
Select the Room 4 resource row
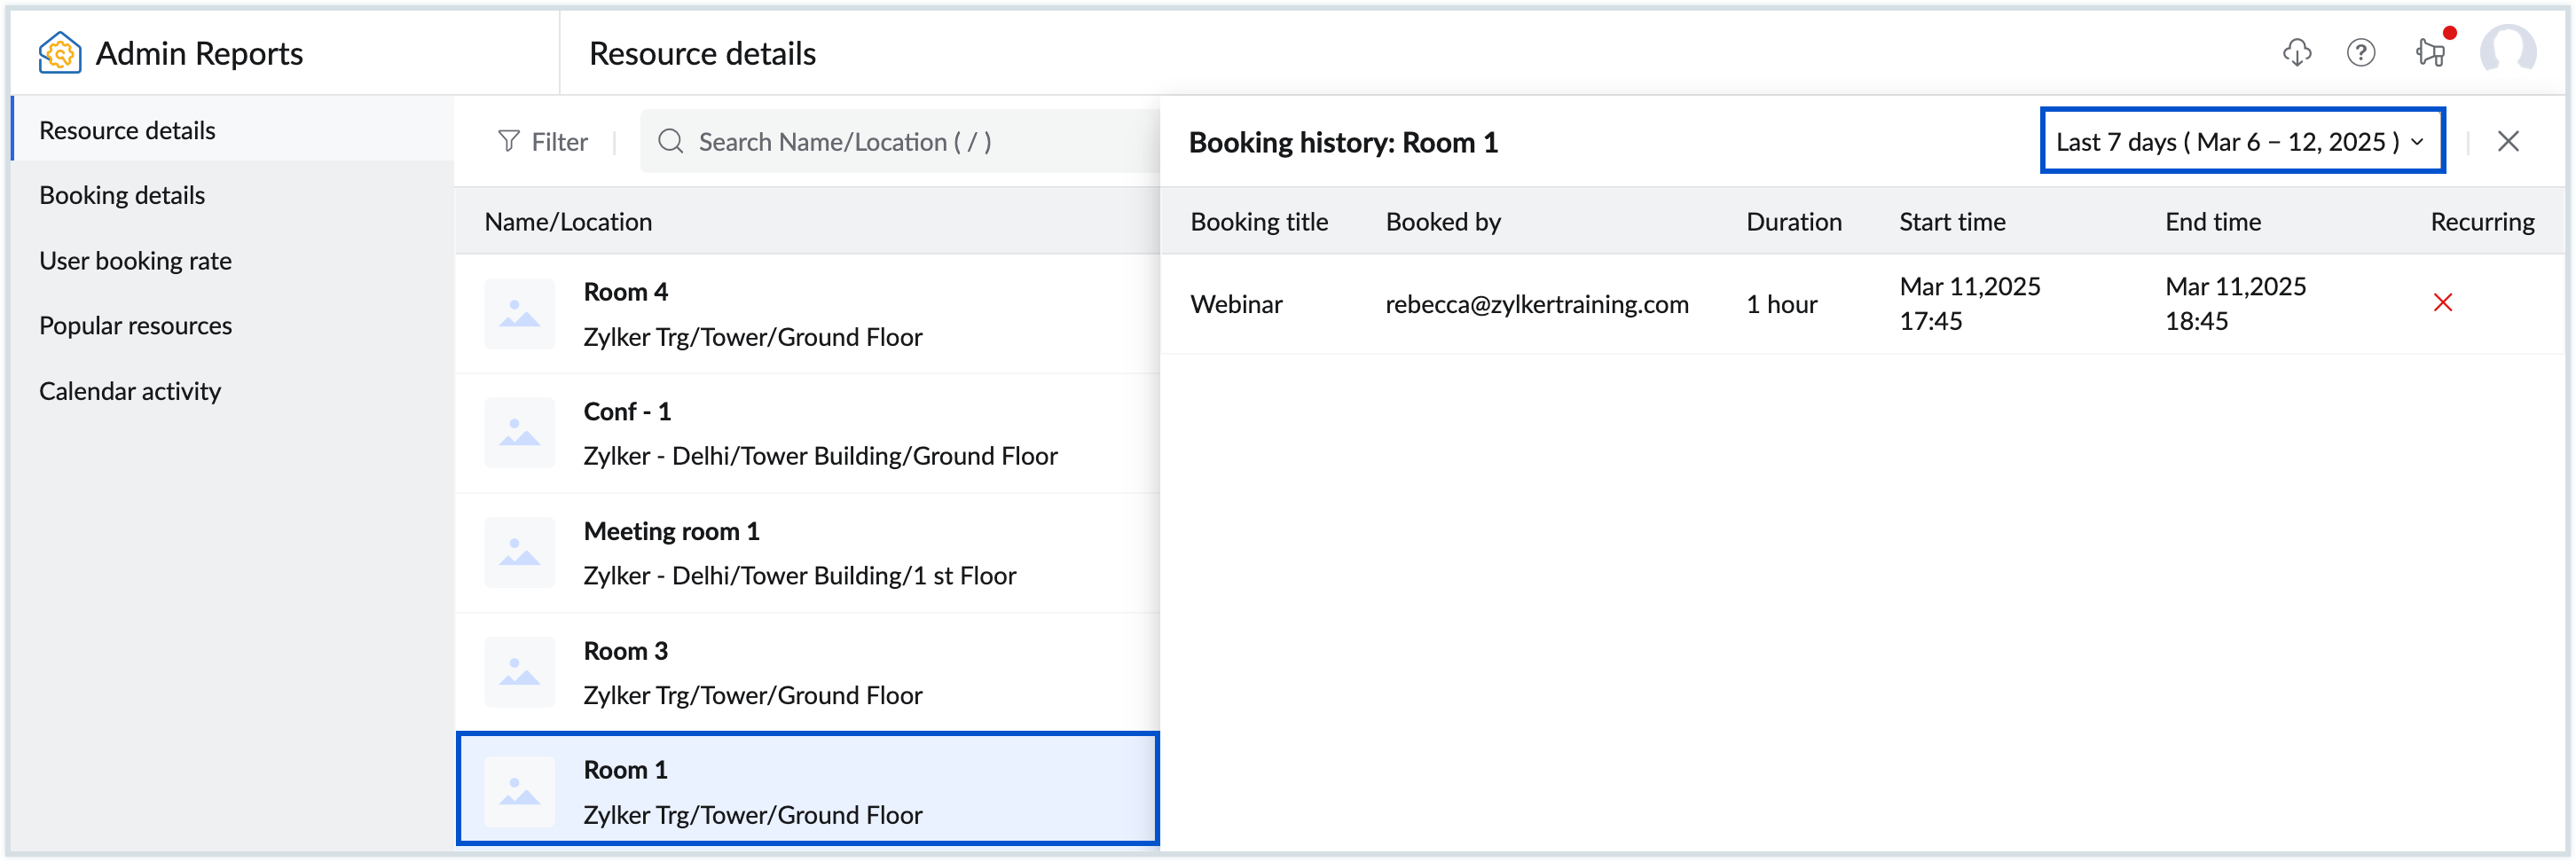(x=806, y=314)
